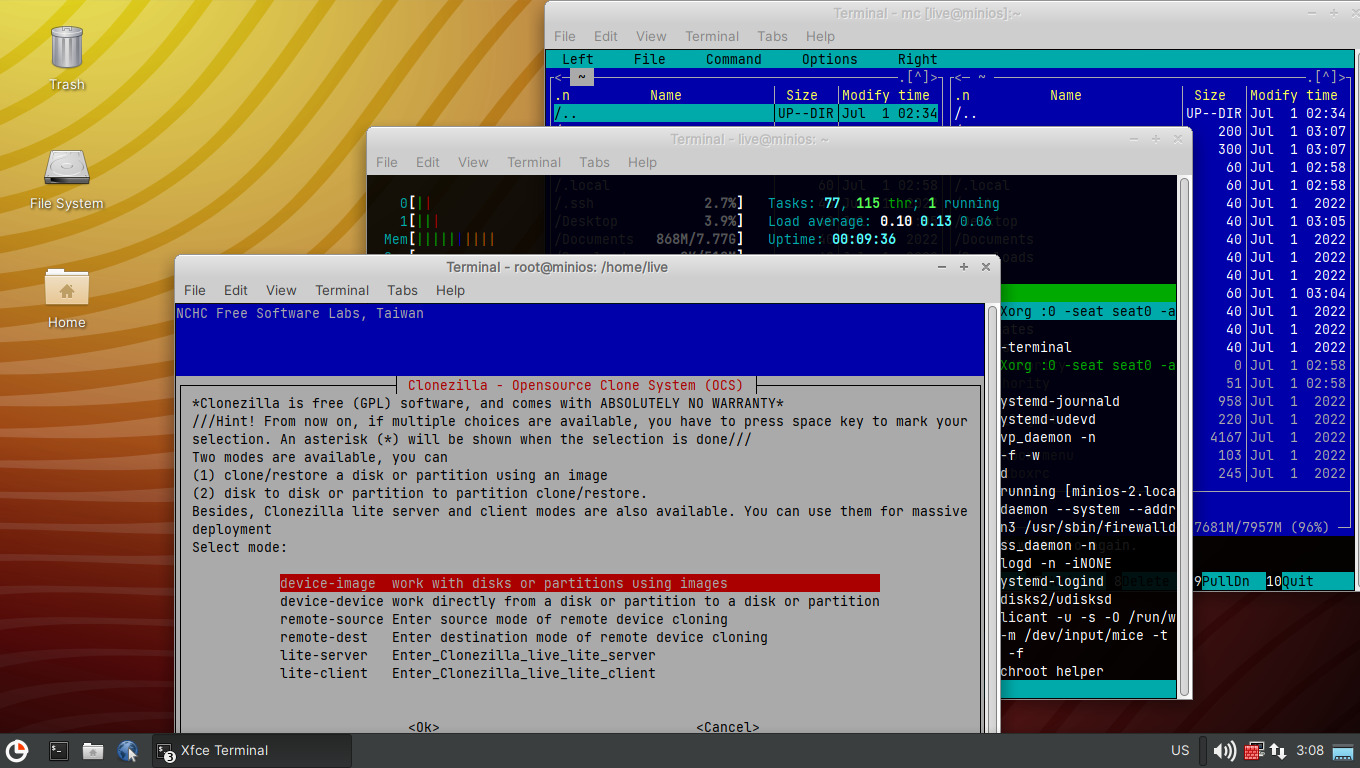Launch the web browser from the panel

click(x=127, y=750)
